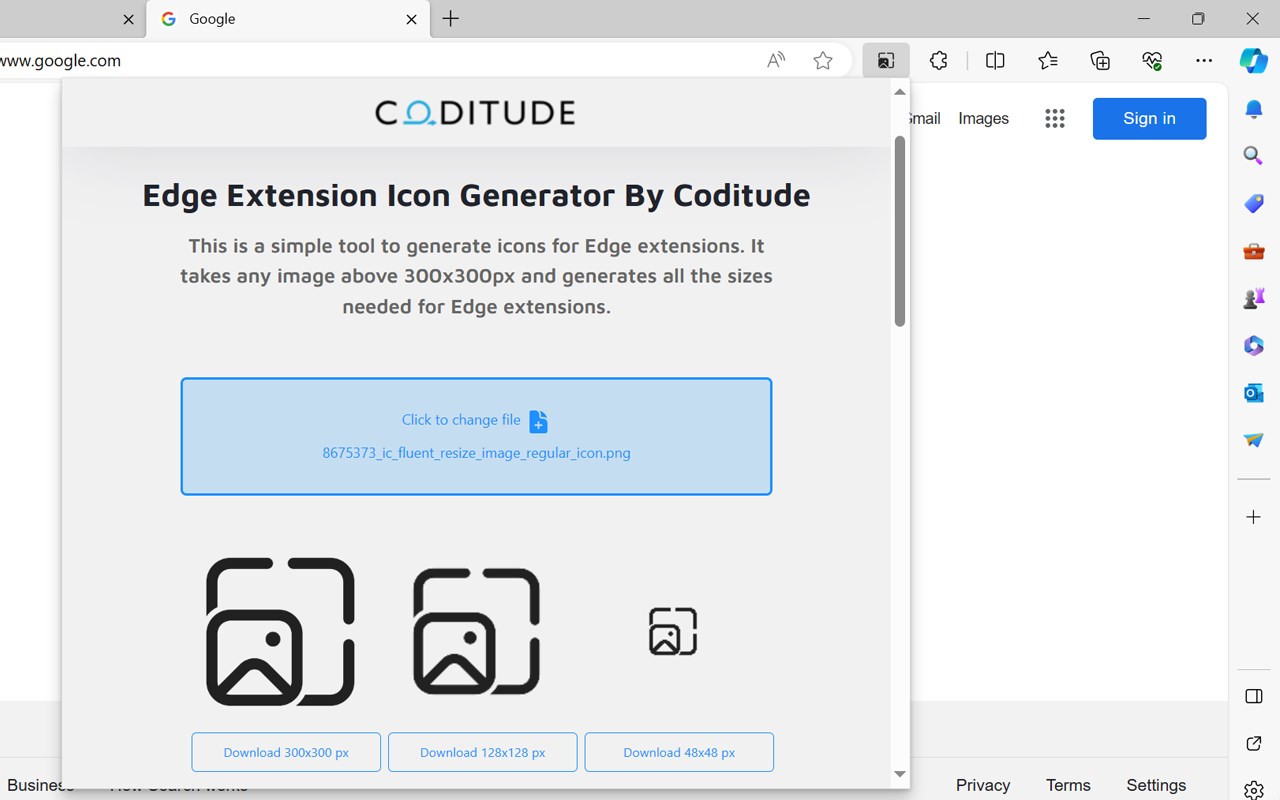Open Google Images link
The image size is (1280, 800).
pyautogui.click(x=983, y=118)
